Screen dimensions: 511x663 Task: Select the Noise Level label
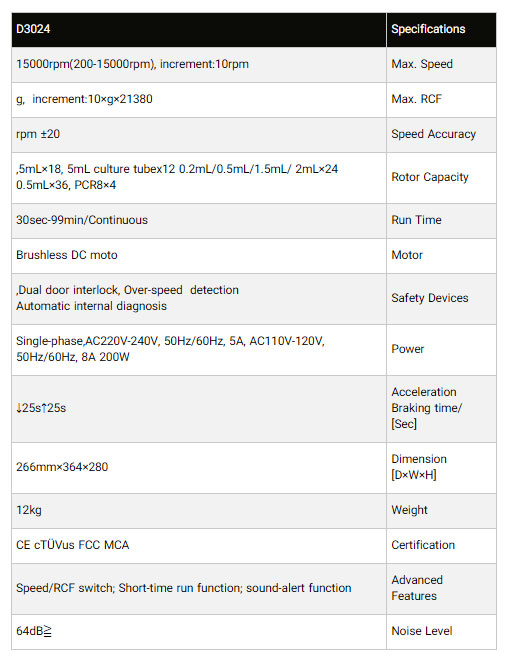422,631
